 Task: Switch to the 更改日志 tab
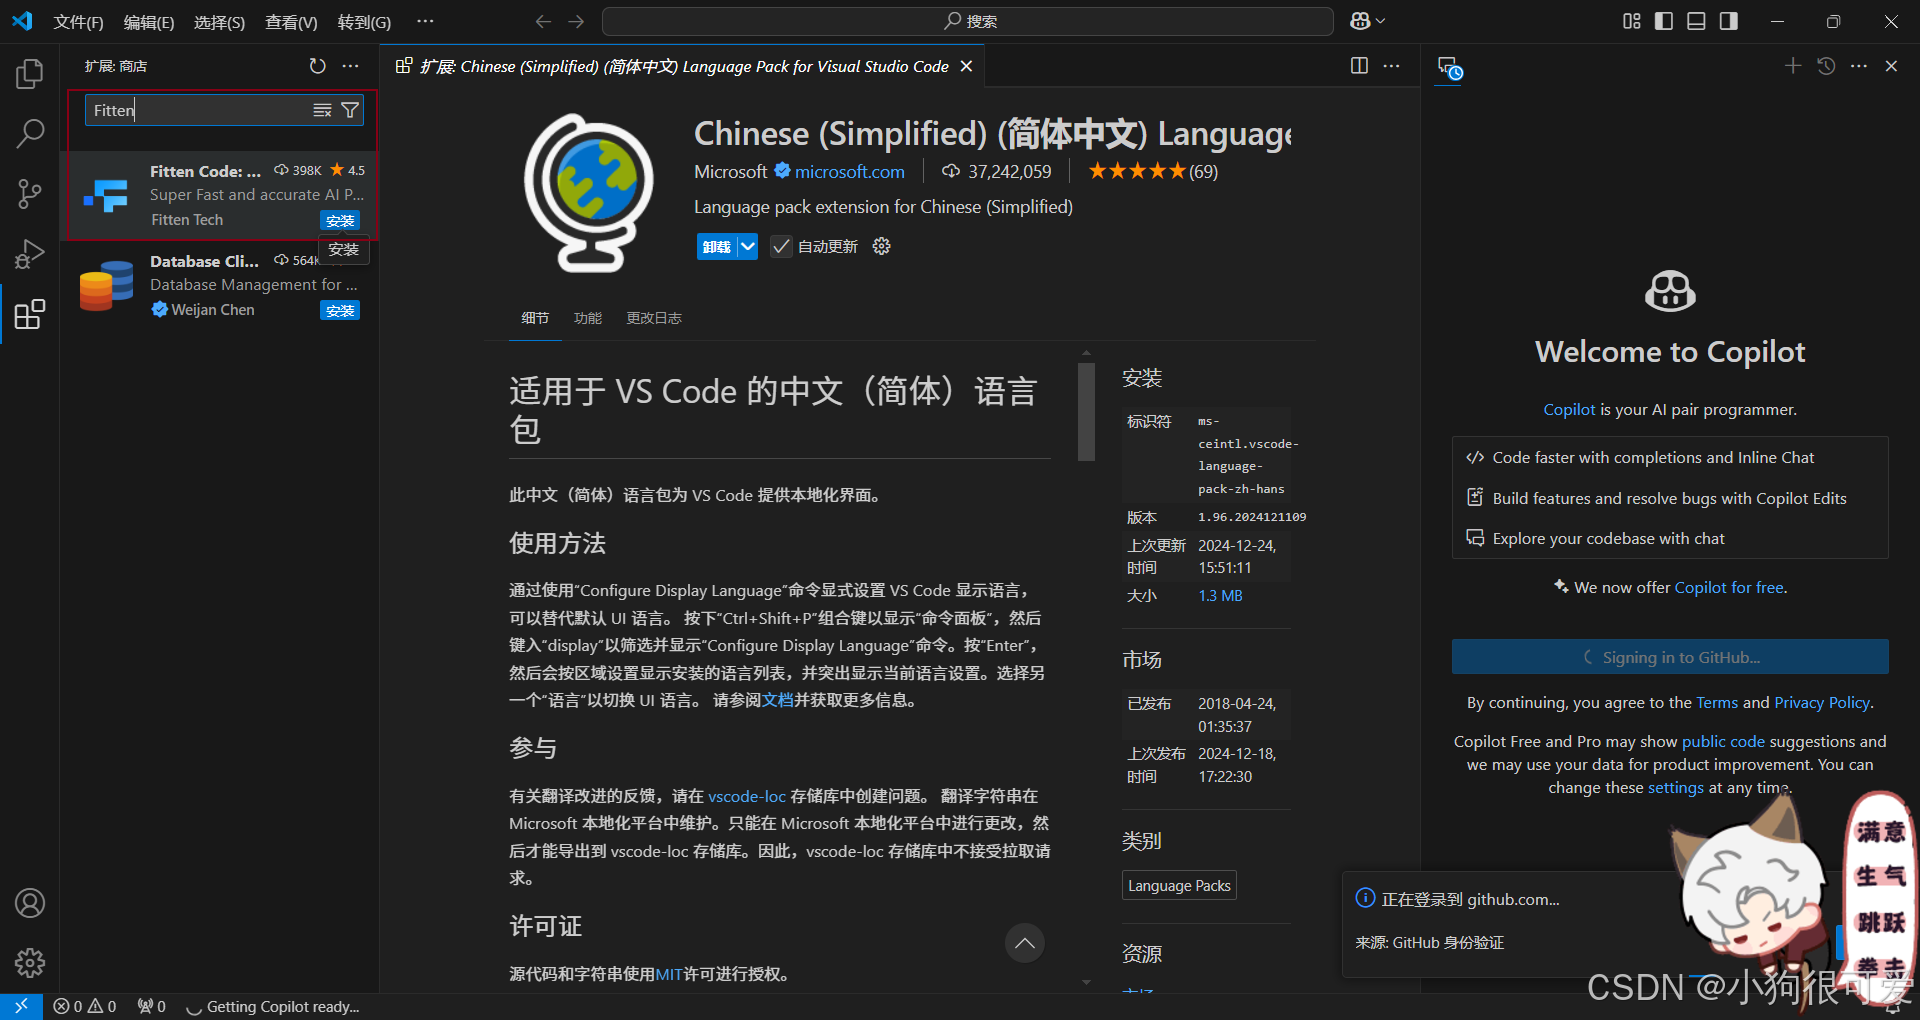[654, 318]
